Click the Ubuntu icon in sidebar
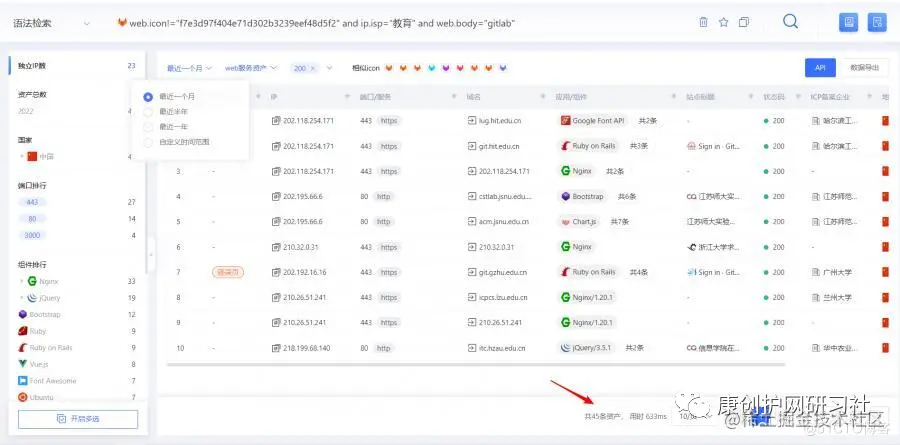 (x=22, y=397)
